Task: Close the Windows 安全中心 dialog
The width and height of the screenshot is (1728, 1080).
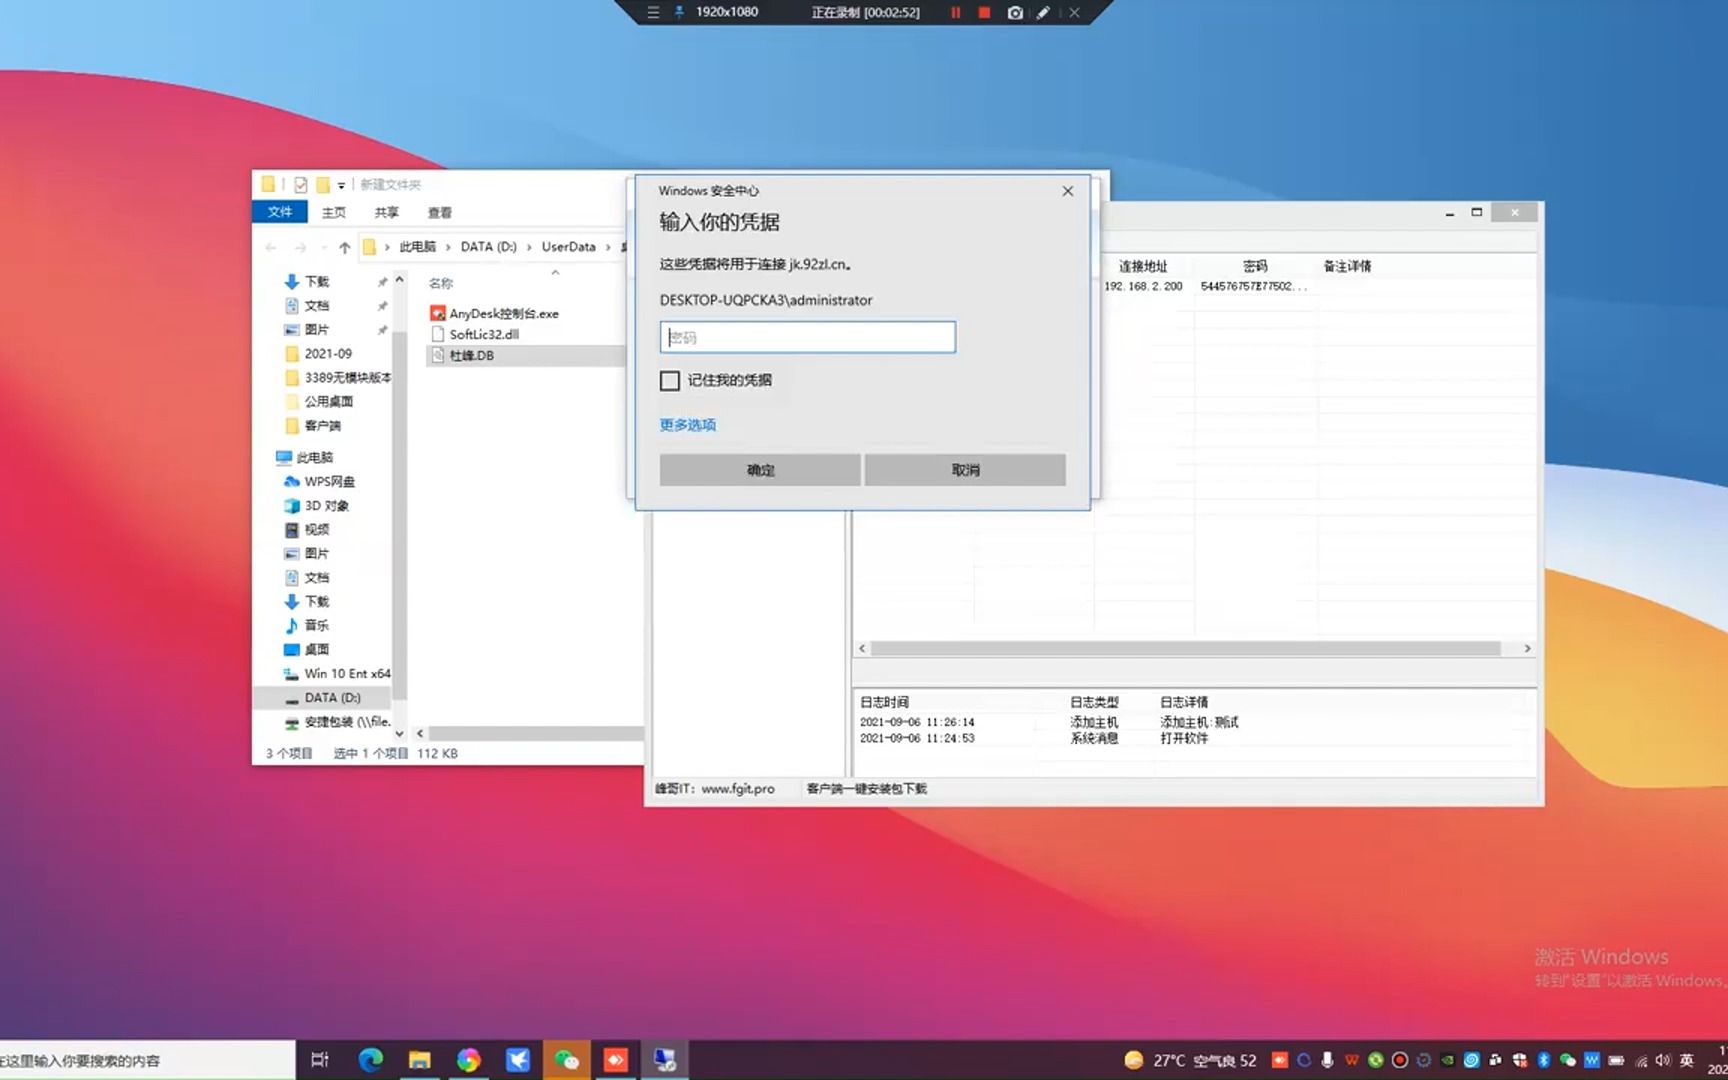Action: pyautogui.click(x=1067, y=191)
